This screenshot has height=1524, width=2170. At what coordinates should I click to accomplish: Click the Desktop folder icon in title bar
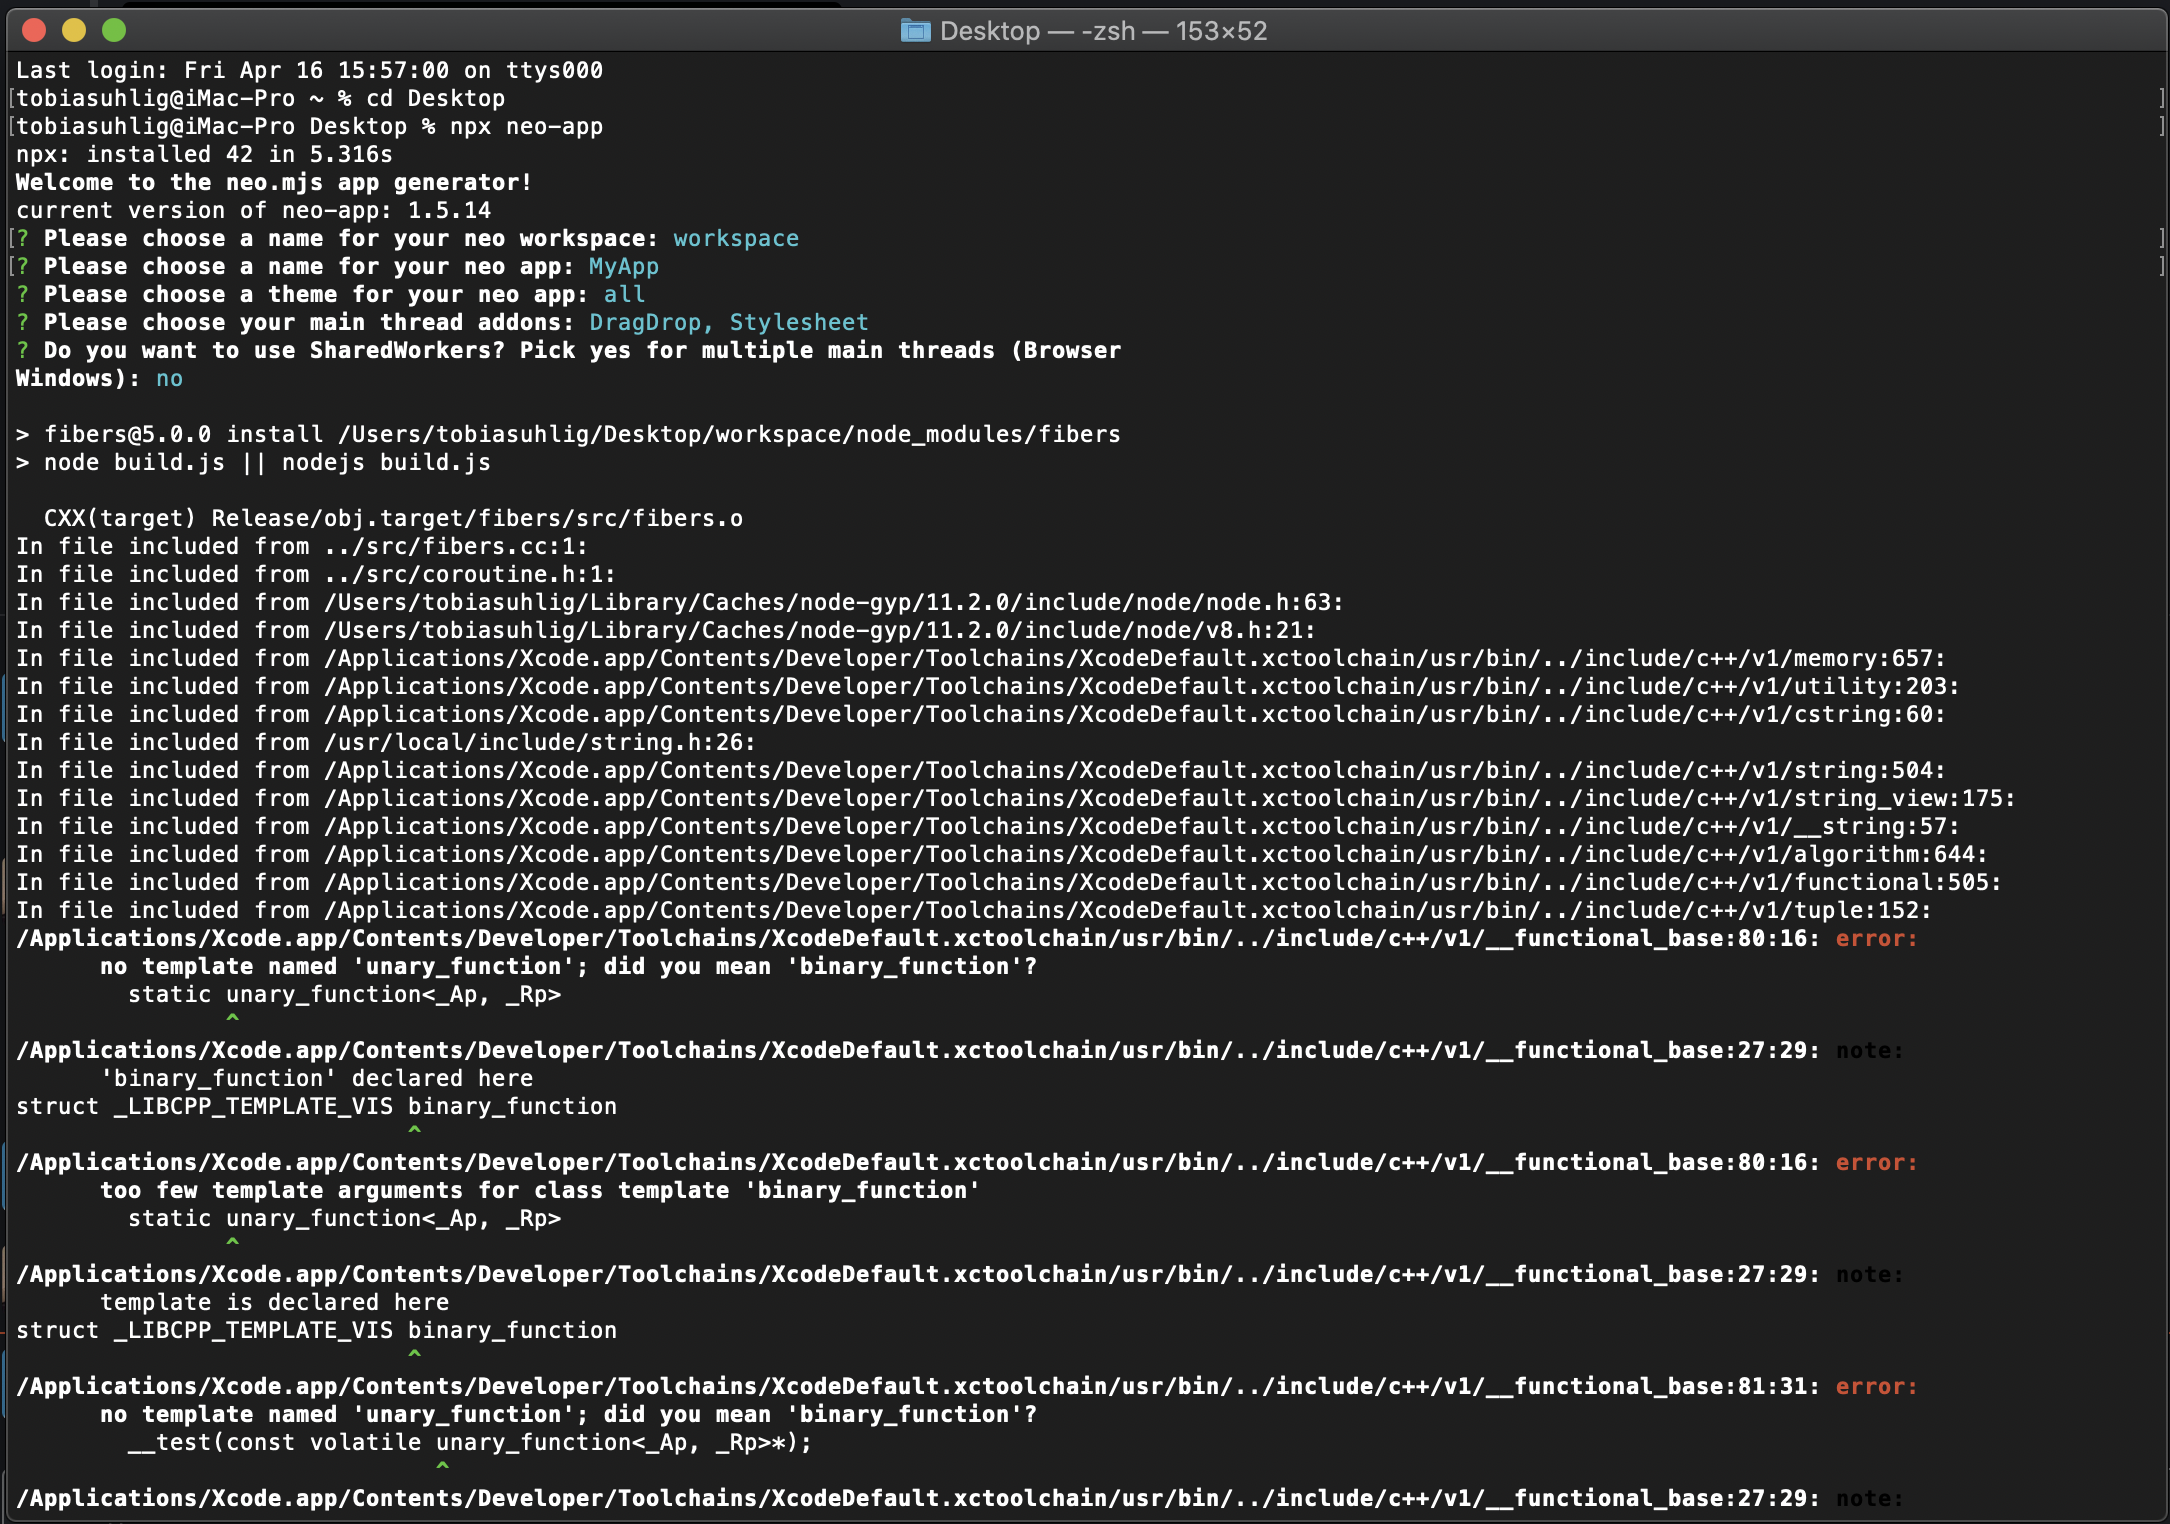915,31
